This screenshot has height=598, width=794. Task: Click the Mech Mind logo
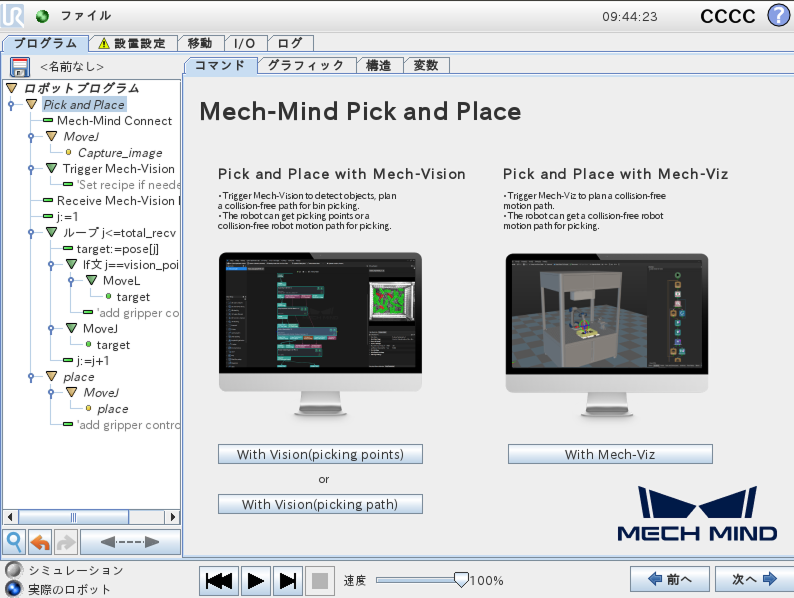tap(697, 513)
